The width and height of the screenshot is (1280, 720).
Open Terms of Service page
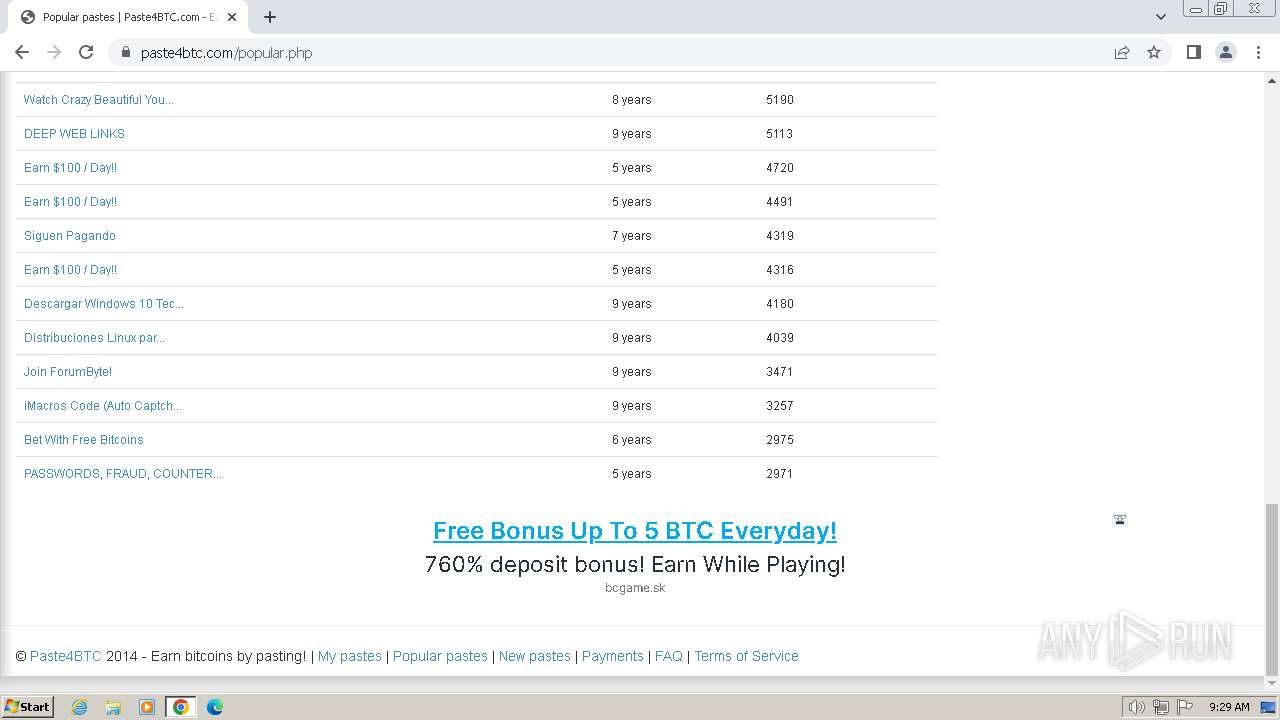click(746, 656)
